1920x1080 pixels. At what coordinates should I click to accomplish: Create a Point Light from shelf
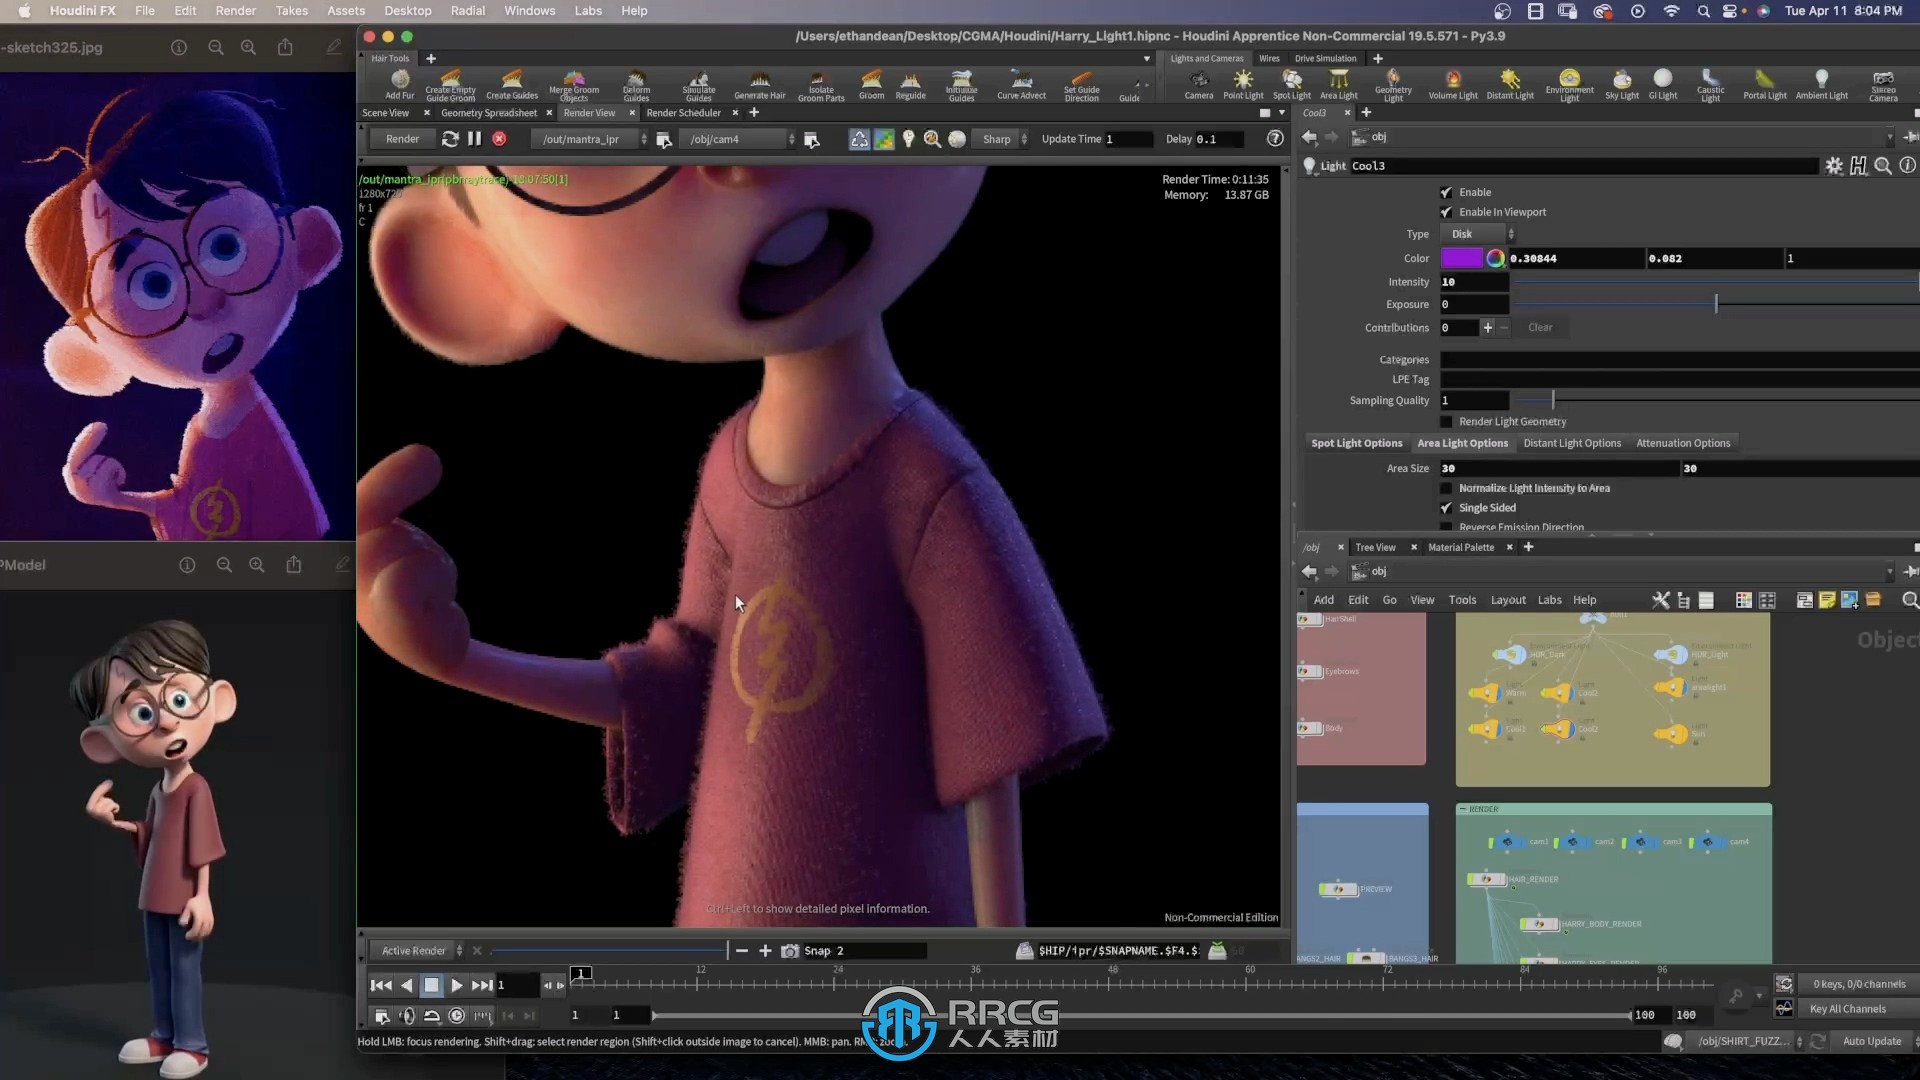[1243, 84]
